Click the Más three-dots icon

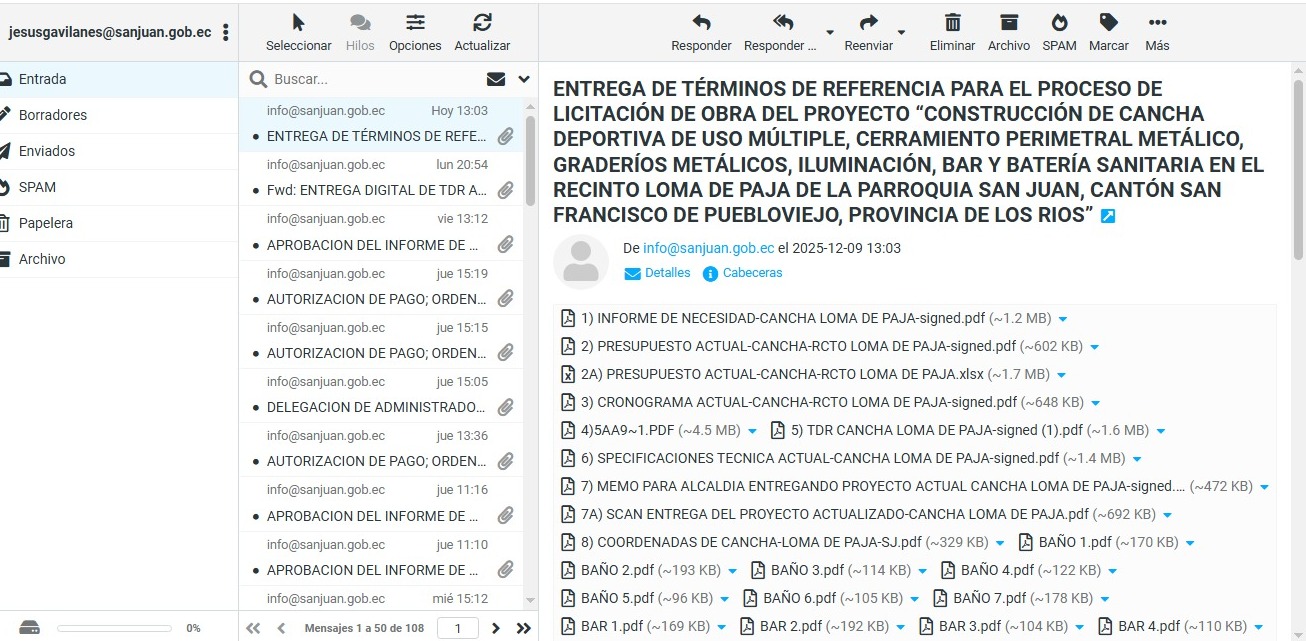pos(1157,23)
